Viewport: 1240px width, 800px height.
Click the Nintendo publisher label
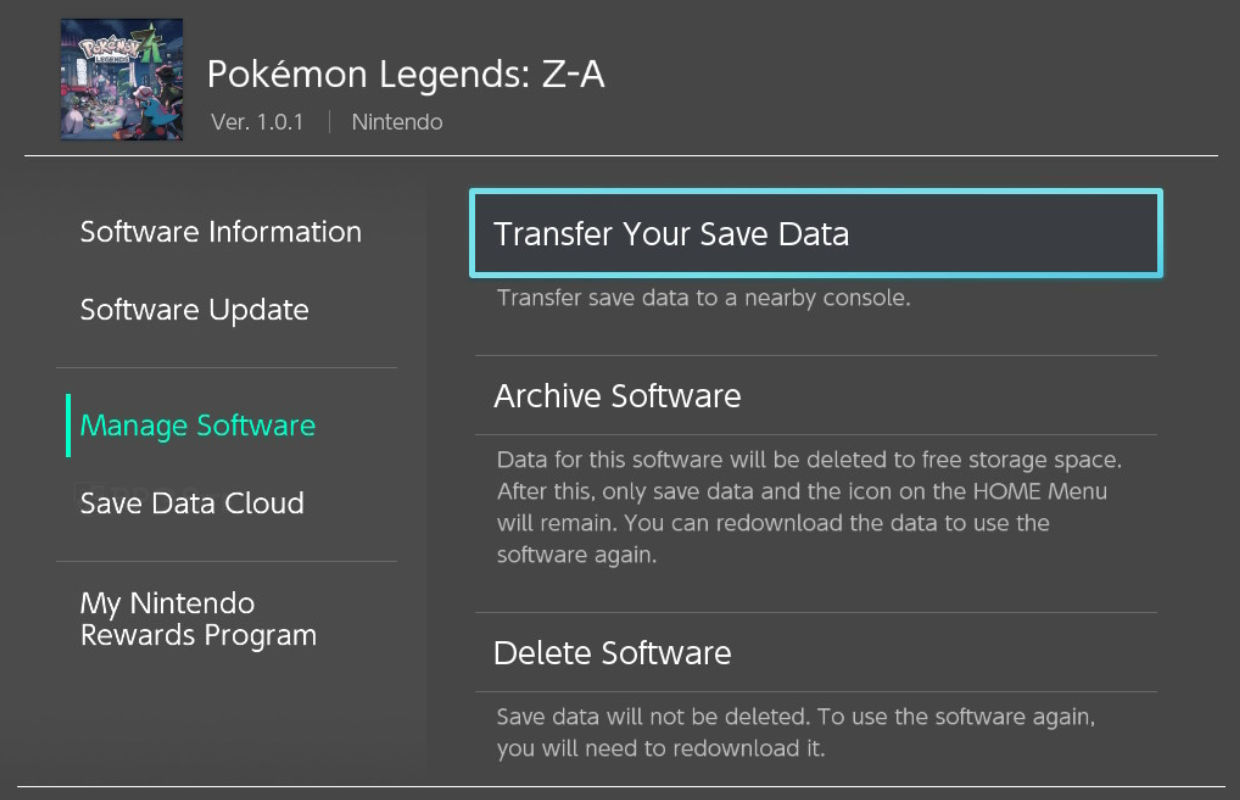(397, 122)
